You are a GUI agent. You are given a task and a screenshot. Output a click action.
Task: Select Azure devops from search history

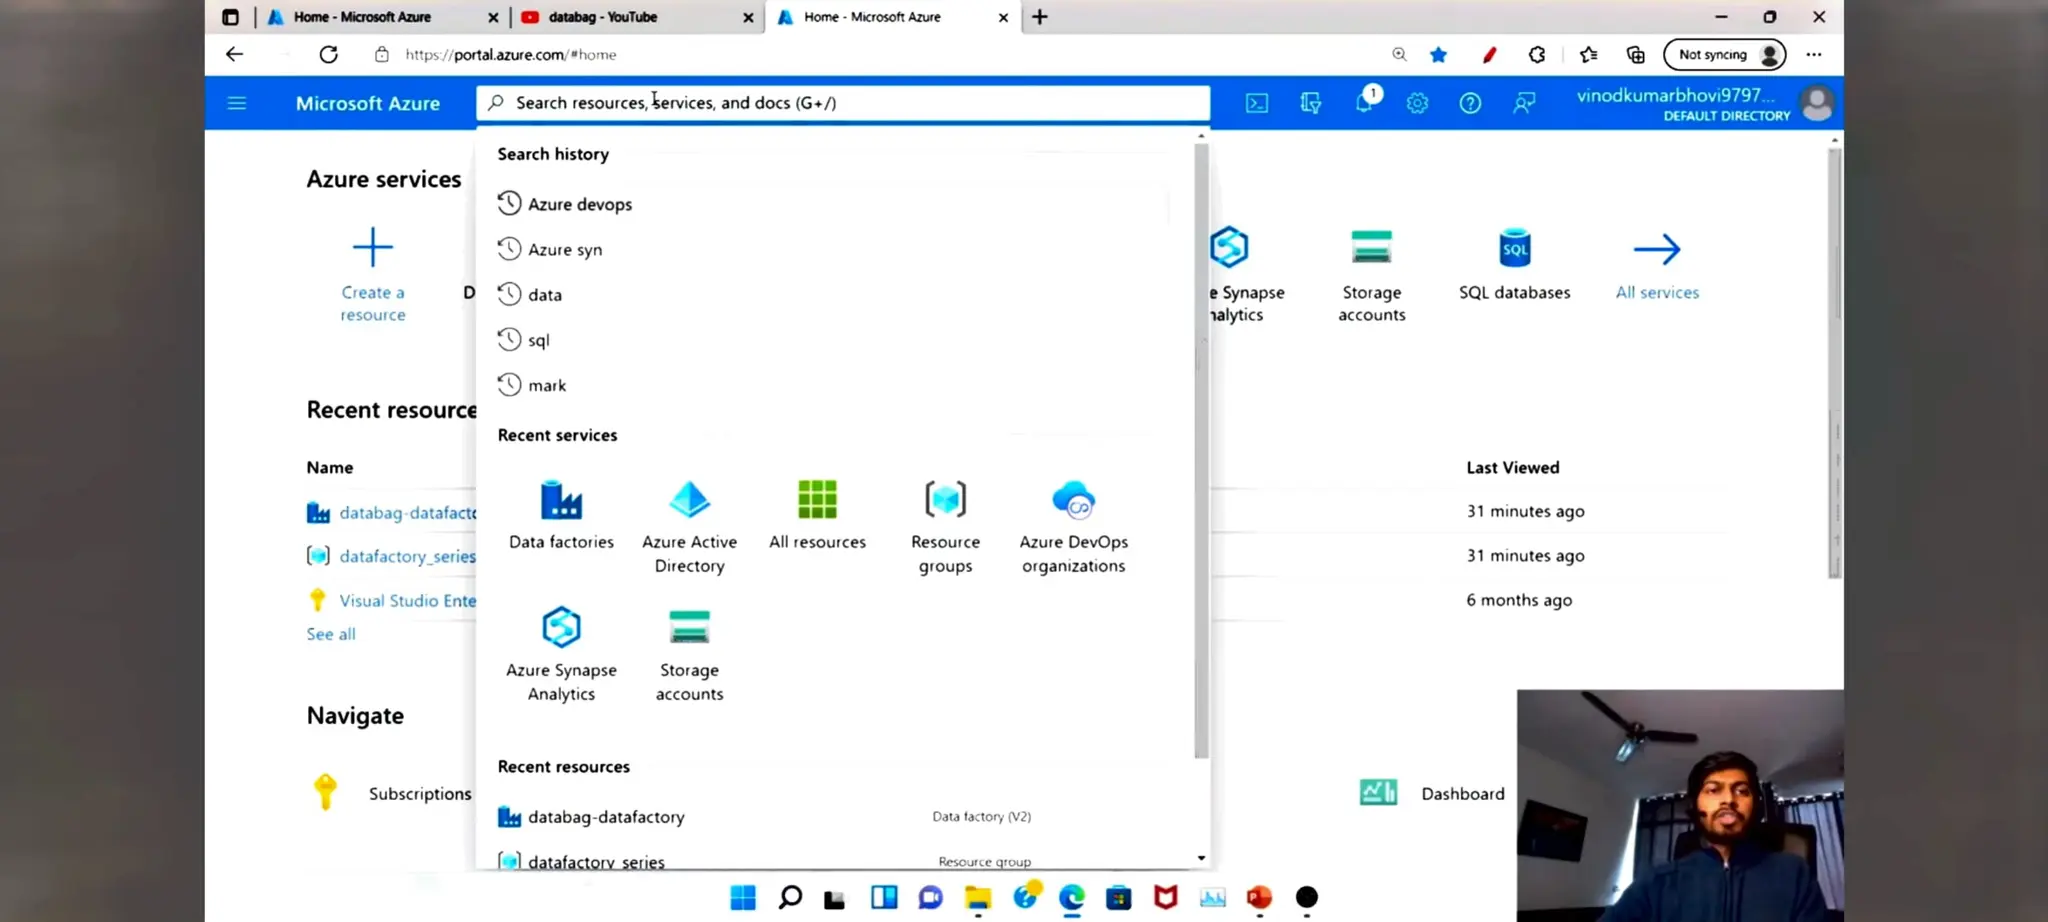(565, 204)
